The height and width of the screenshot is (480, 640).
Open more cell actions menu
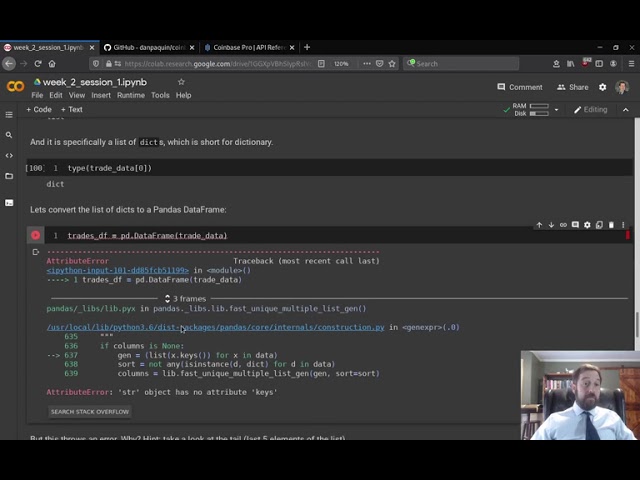623,225
